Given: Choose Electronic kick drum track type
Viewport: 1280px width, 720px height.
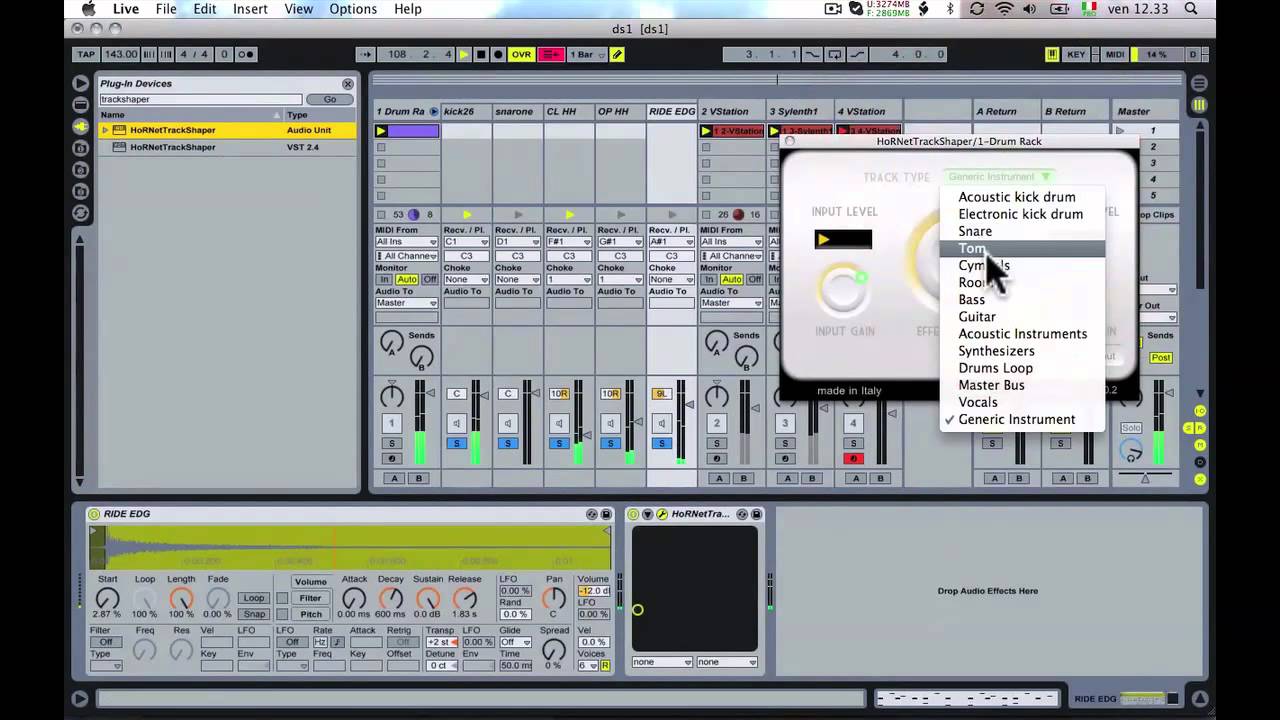Looking at the screenshot, I should [x=1022, y=214].
